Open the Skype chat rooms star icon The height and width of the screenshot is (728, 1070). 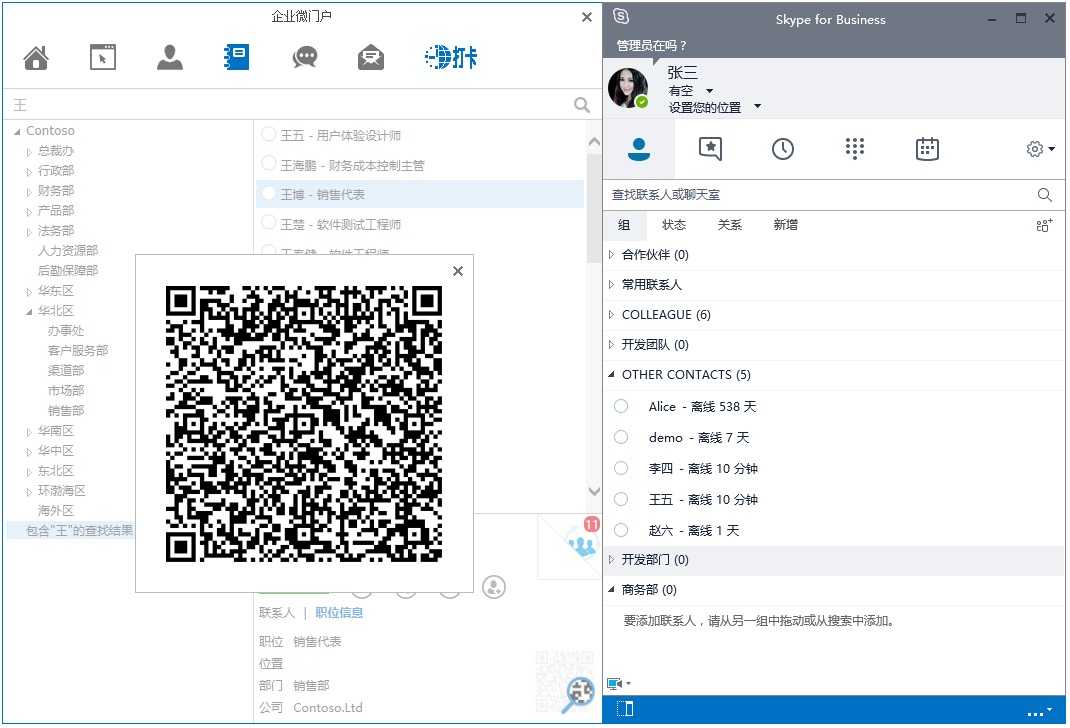pyautogui.click(x=710, y=149)
